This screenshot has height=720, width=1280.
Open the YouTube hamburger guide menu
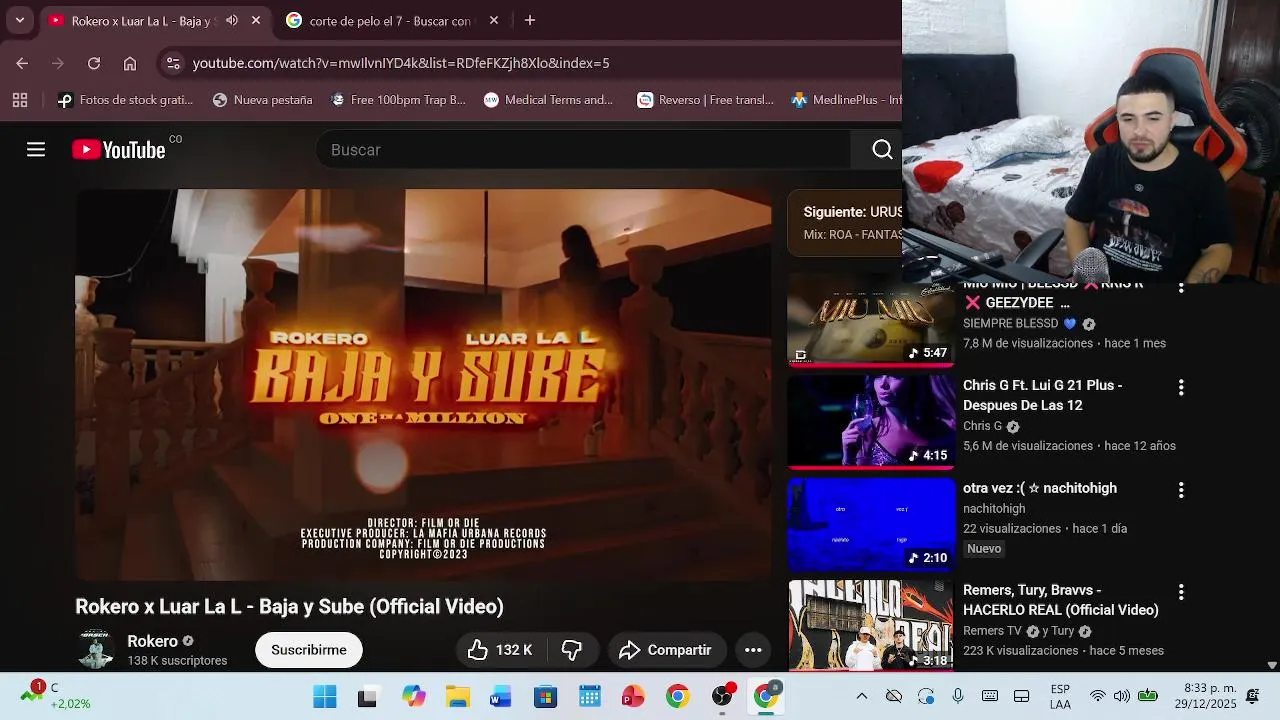tap(36, 150)
